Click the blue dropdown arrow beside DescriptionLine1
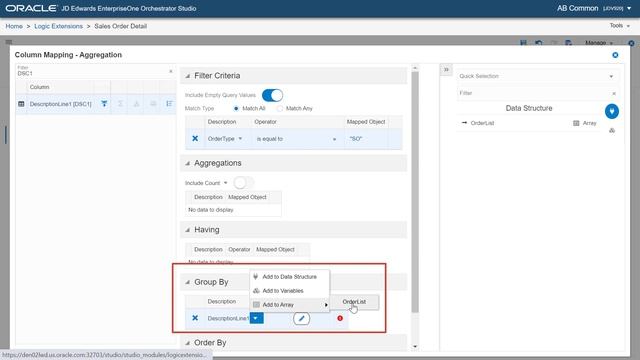640x360 pixels. 256,318
